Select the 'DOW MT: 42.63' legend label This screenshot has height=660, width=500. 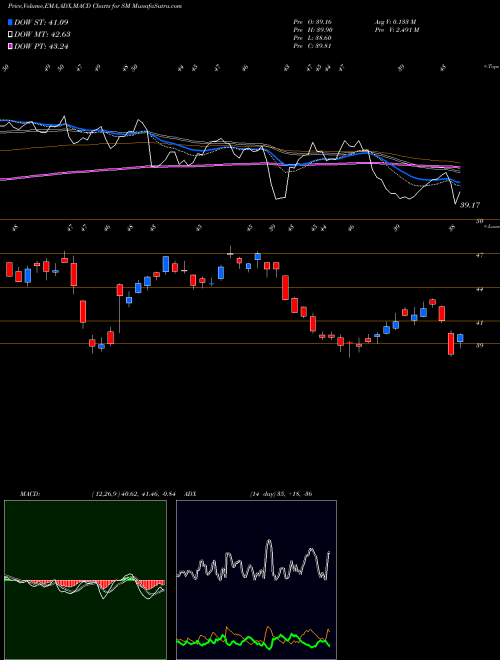point(42,35)
